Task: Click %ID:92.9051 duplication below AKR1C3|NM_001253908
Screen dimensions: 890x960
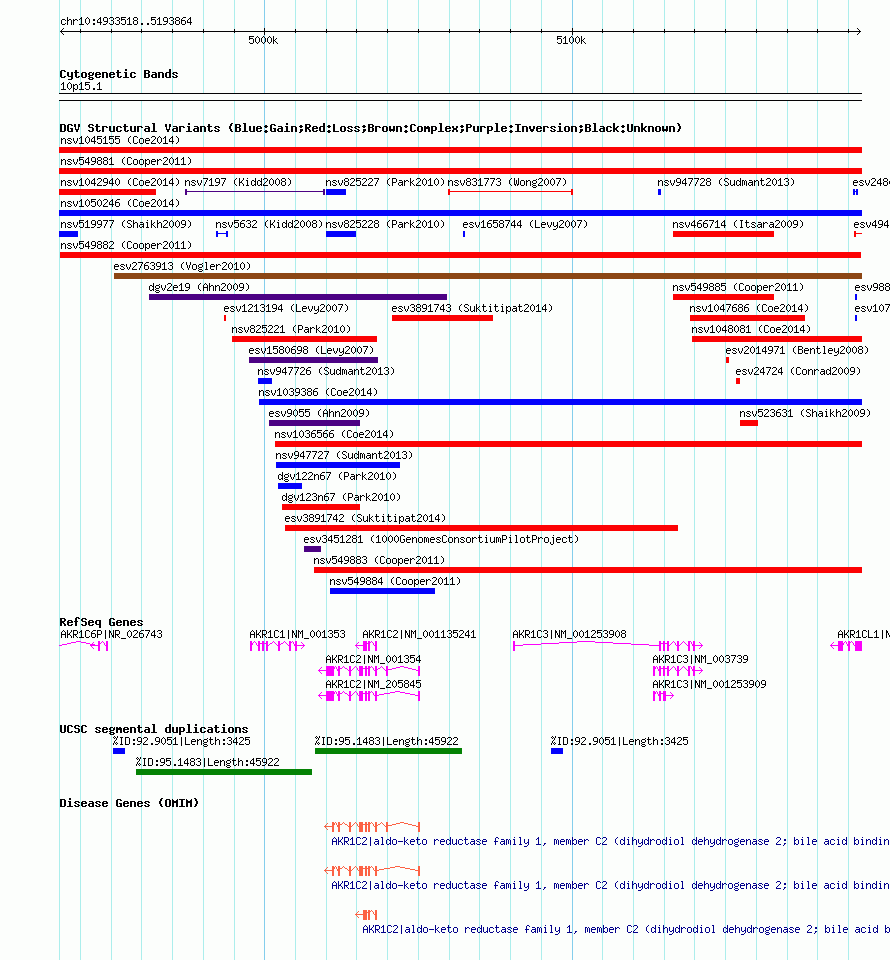Action: click(556, 751)
